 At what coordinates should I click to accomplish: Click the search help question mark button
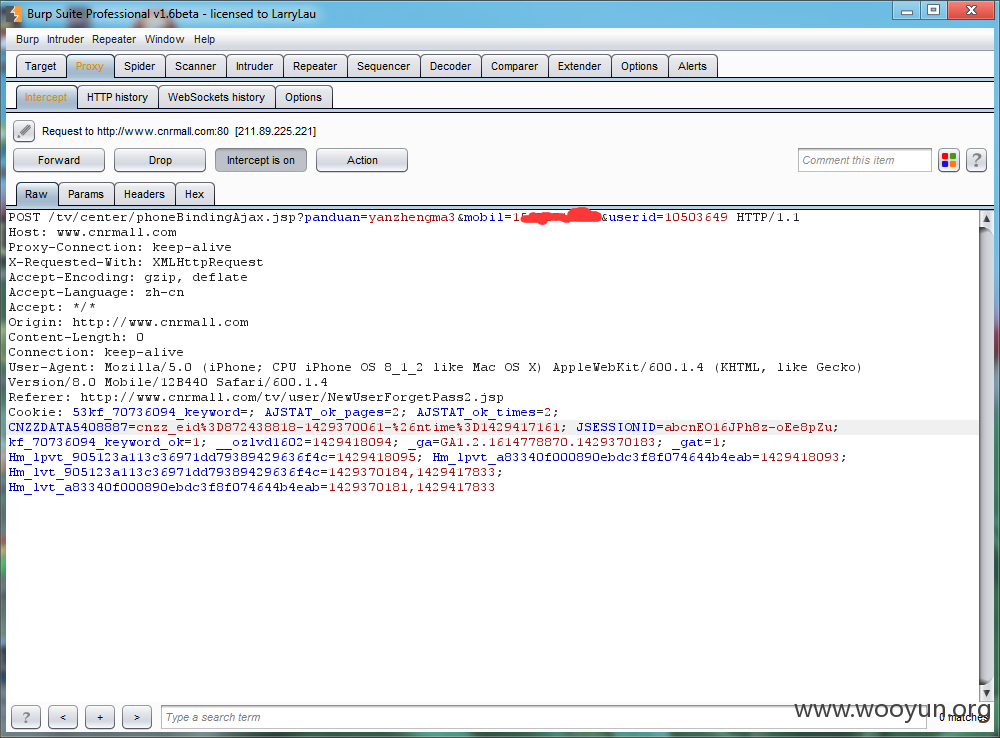pyautogui.click(x=26, y=717)
